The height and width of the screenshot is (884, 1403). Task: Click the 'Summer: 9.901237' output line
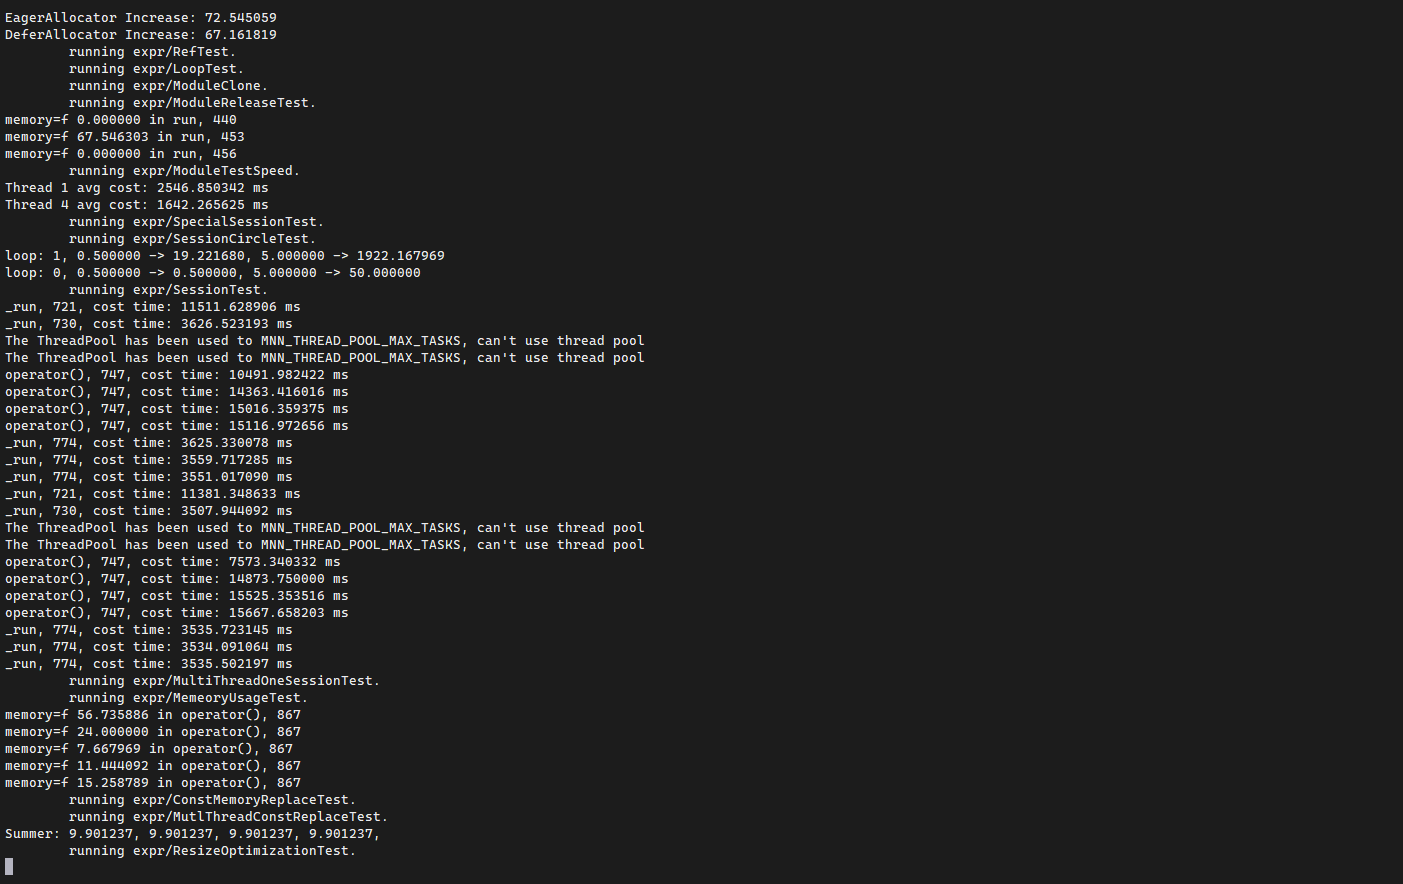192,834
